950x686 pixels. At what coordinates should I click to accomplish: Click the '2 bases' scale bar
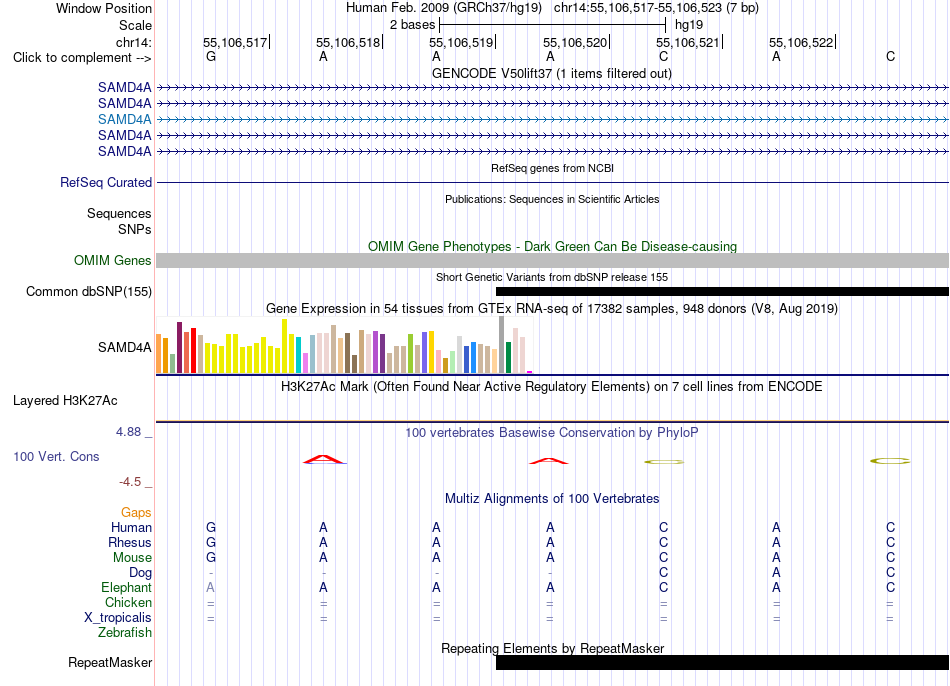click(x=553, y=25)
